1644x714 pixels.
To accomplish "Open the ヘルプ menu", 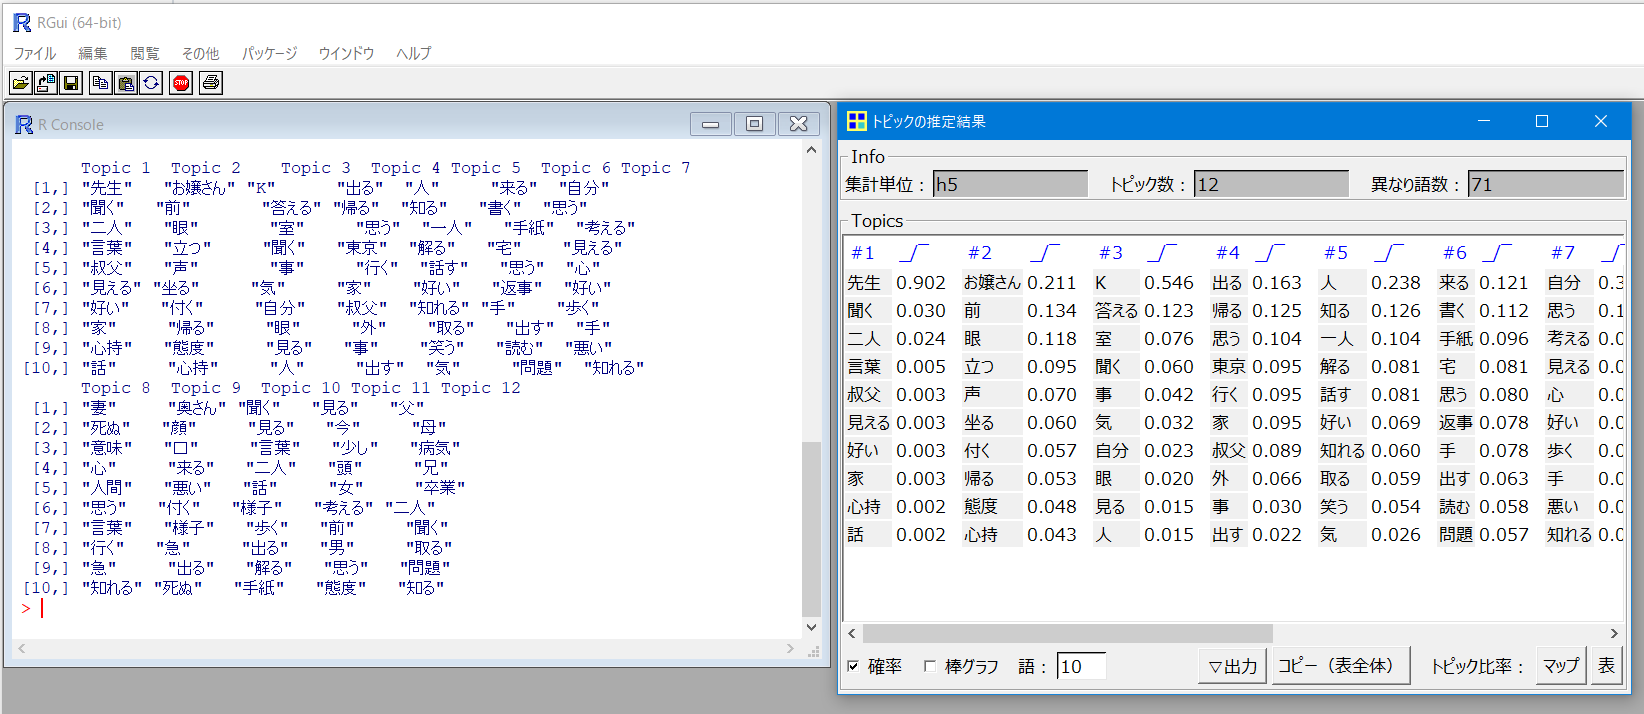I will pyautogui.click(x=413, y=53).
